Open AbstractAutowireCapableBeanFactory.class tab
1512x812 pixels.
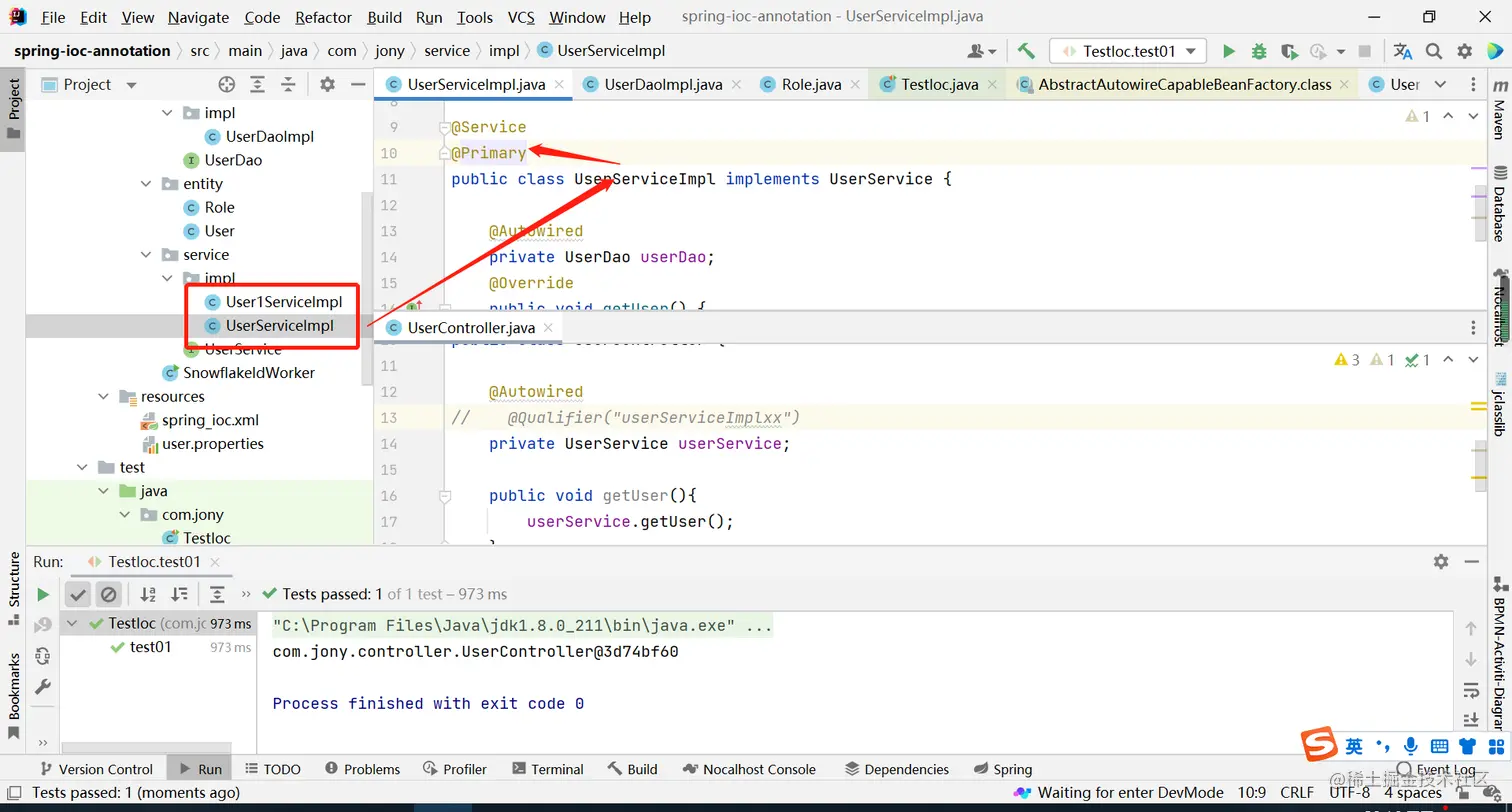[1185, 85]
